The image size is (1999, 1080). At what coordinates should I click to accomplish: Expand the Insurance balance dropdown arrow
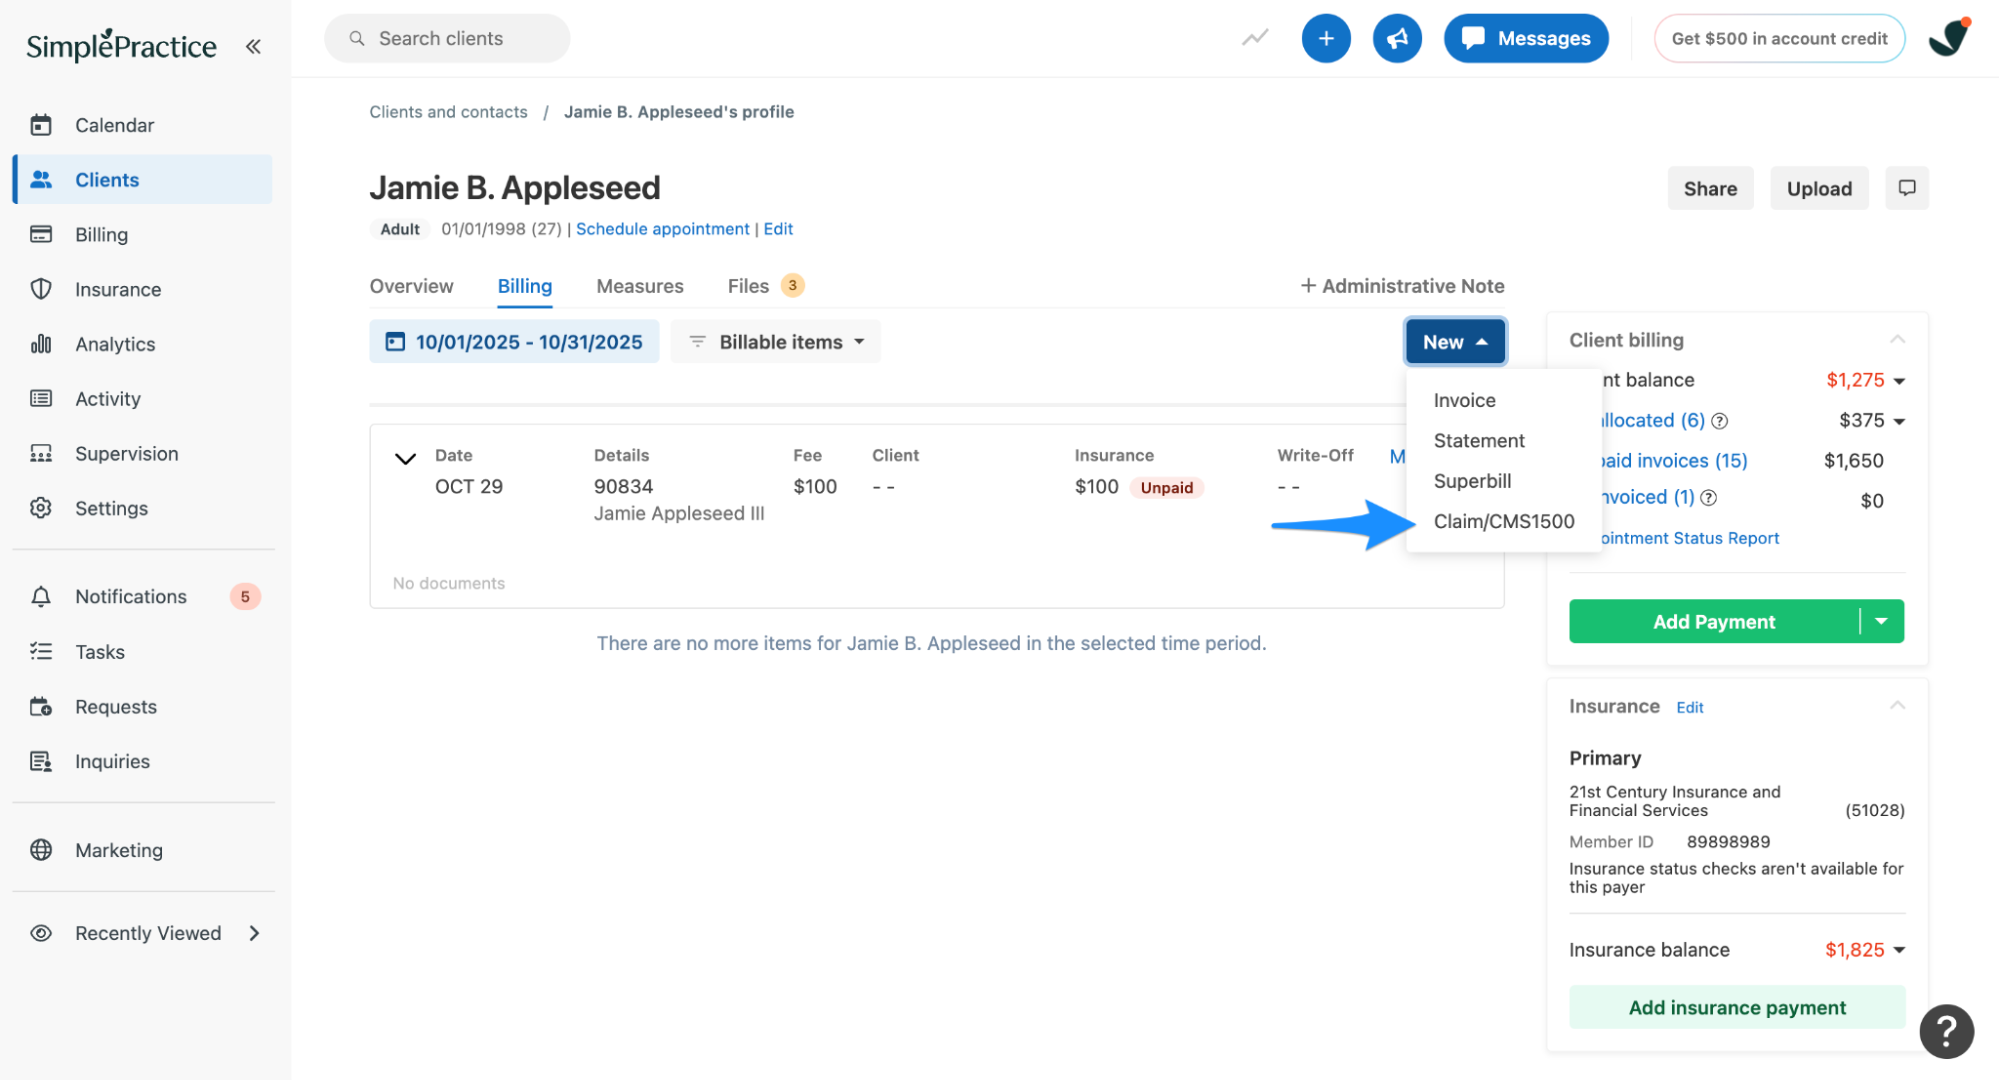(1899, 950)
